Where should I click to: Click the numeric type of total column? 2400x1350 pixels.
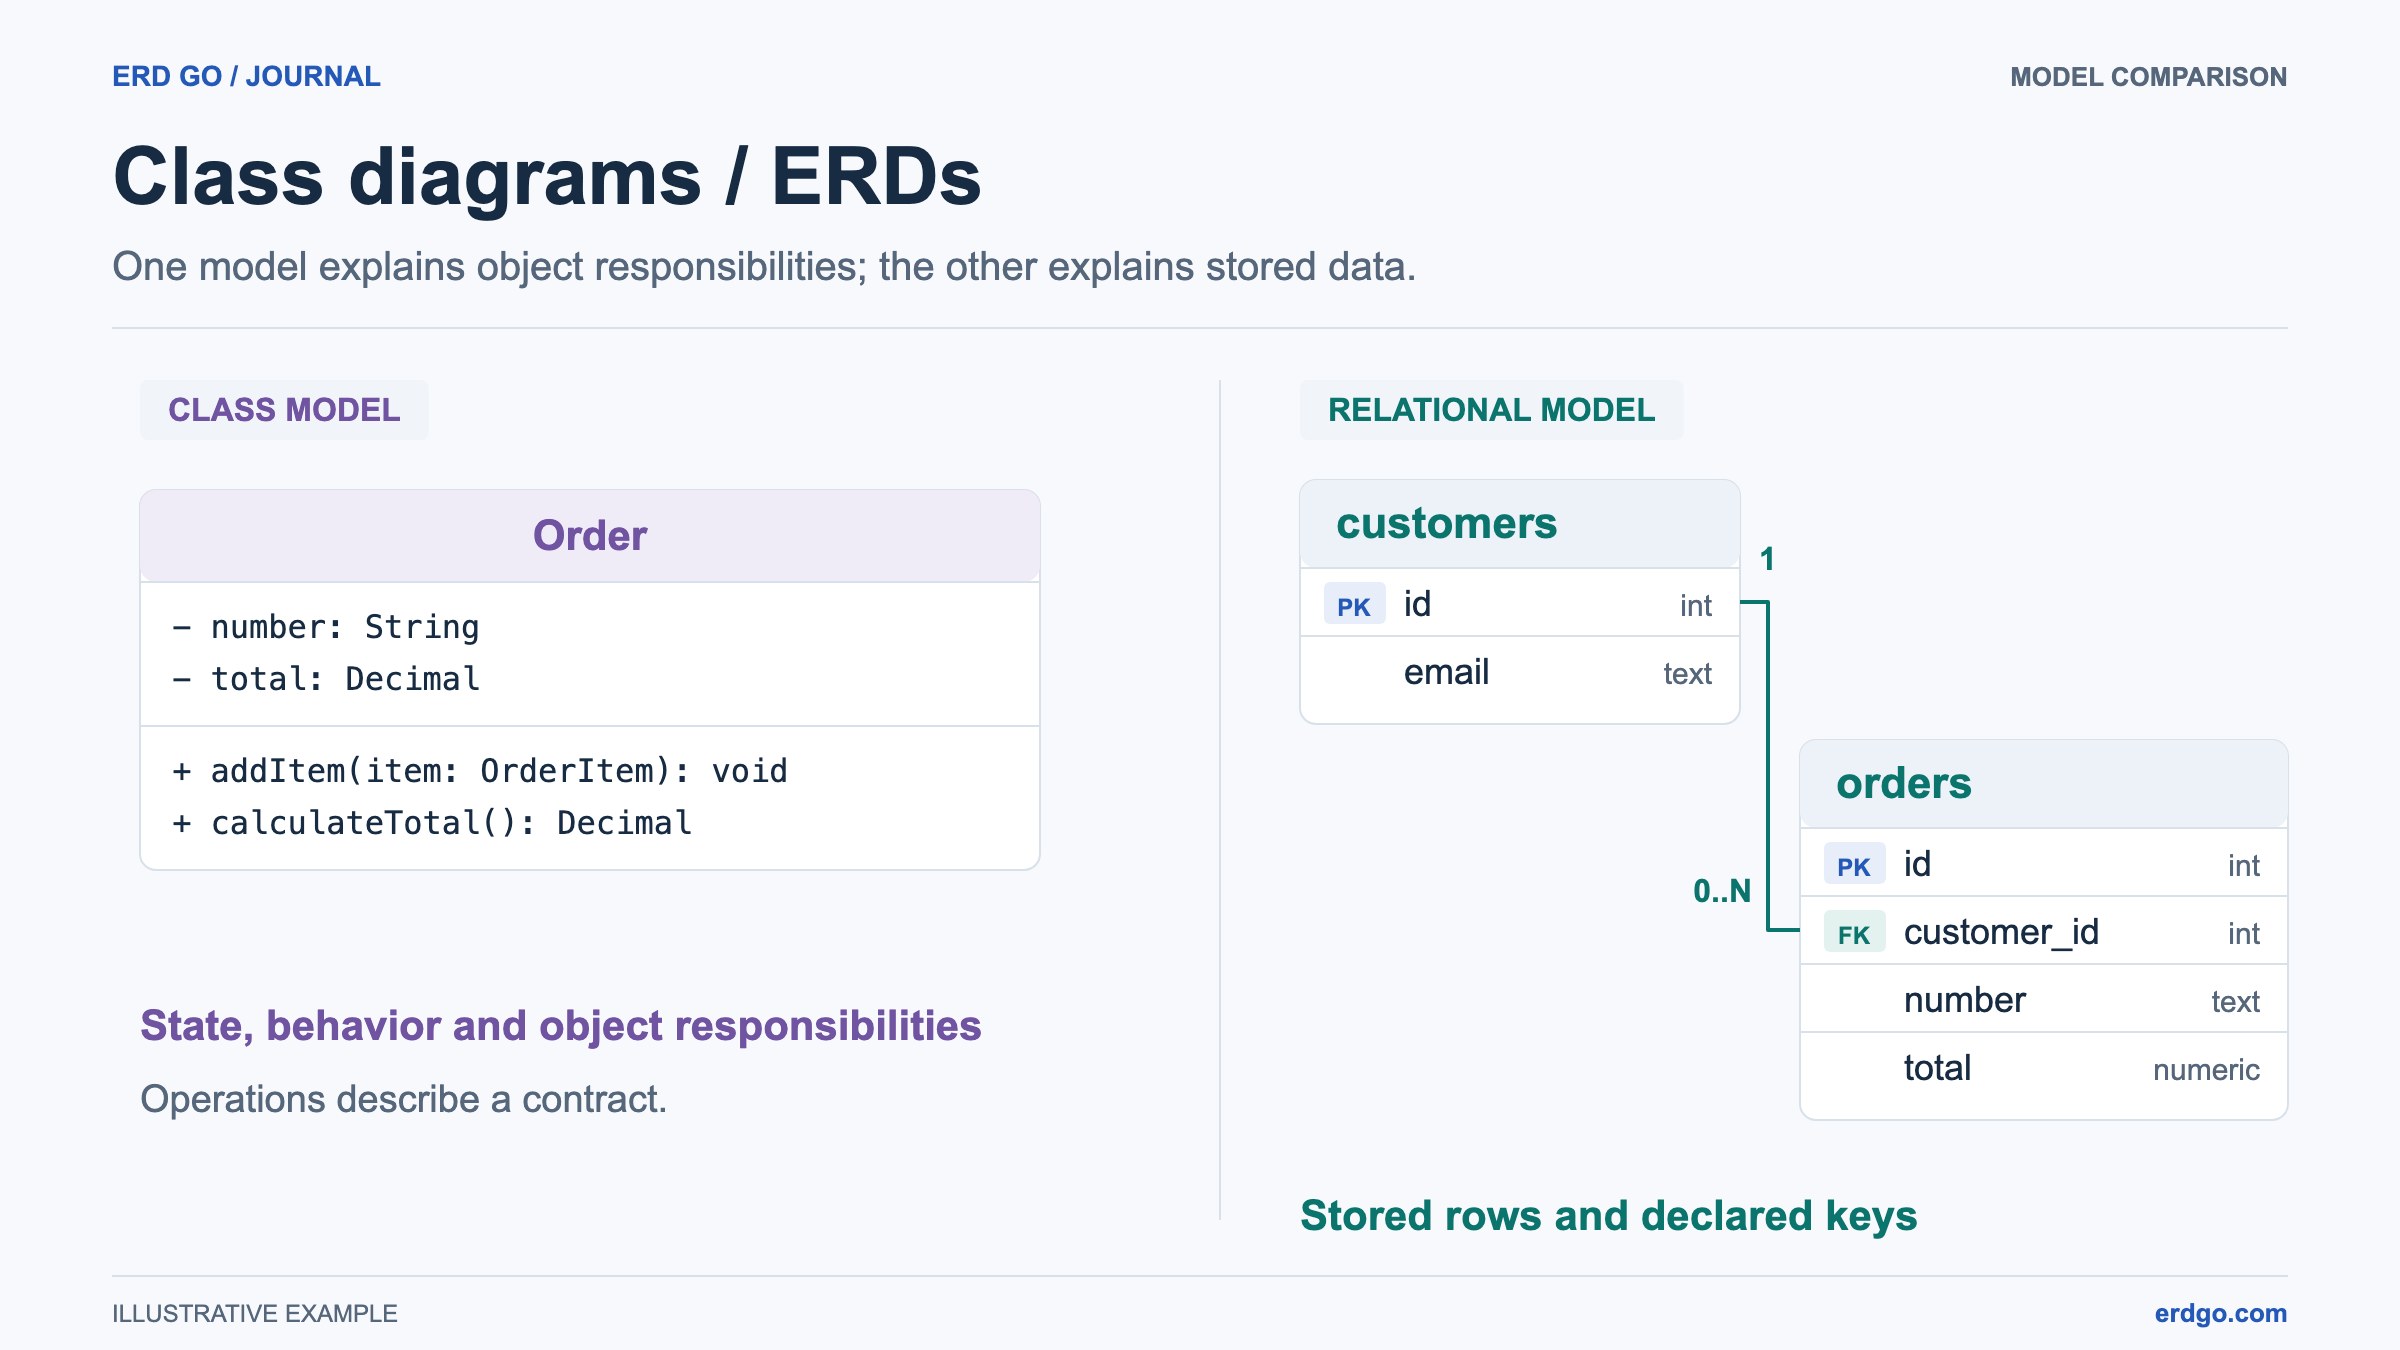(2206, 1070)
